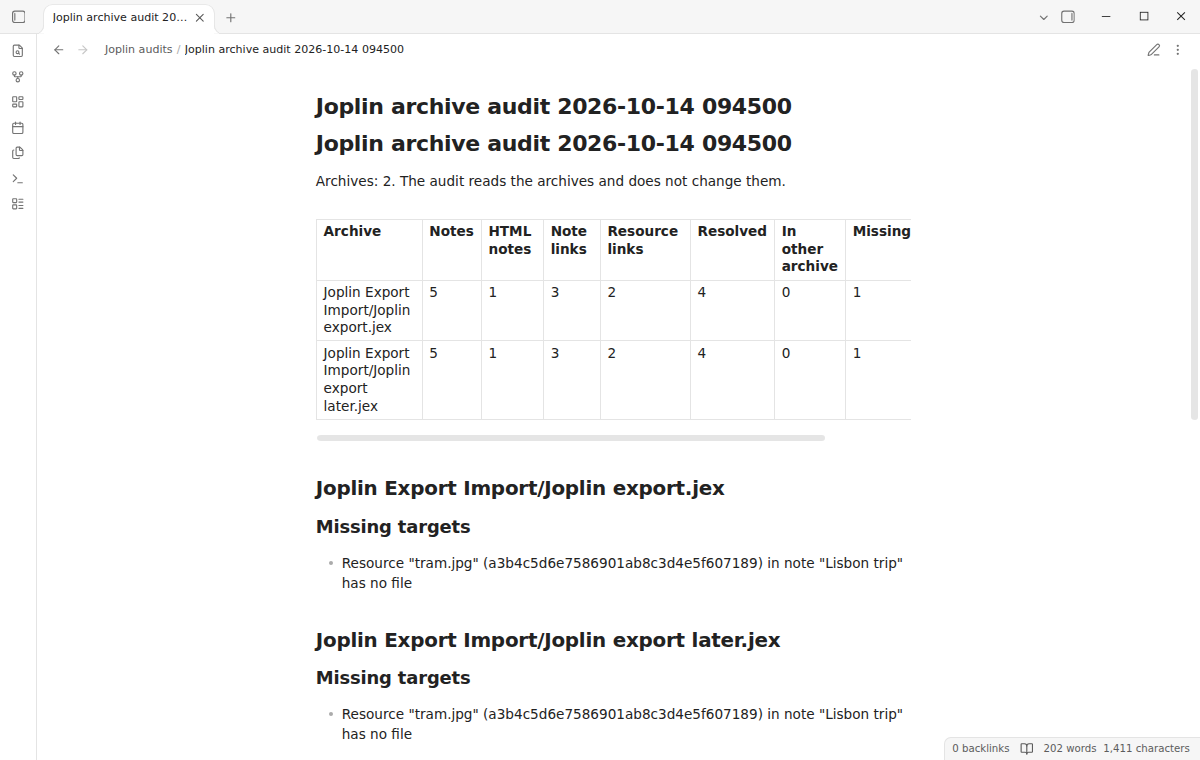
Task: Slide the table's horizontal scrollbar
Action: coord(571,438)
